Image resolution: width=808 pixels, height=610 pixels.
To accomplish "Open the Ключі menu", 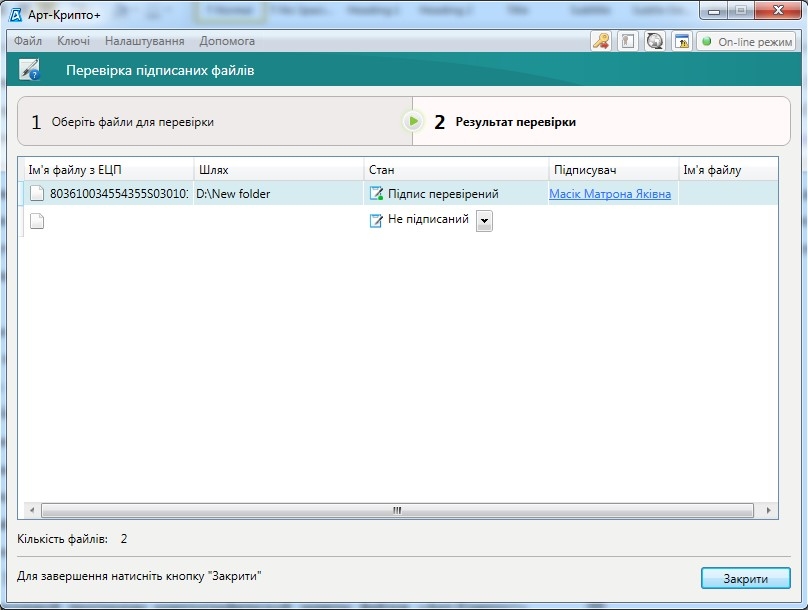I will coord(74,41).
